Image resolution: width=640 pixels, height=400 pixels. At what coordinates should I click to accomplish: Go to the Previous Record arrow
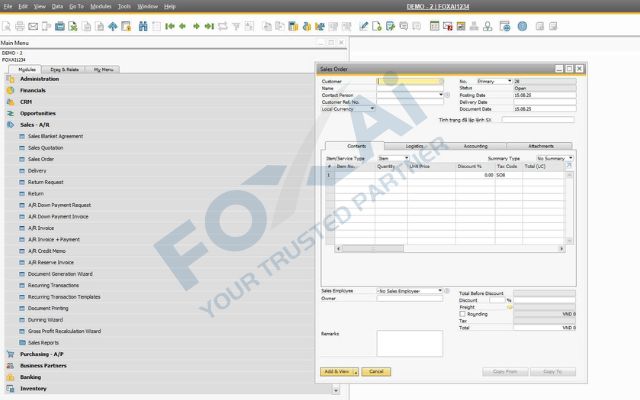[182, 27]
